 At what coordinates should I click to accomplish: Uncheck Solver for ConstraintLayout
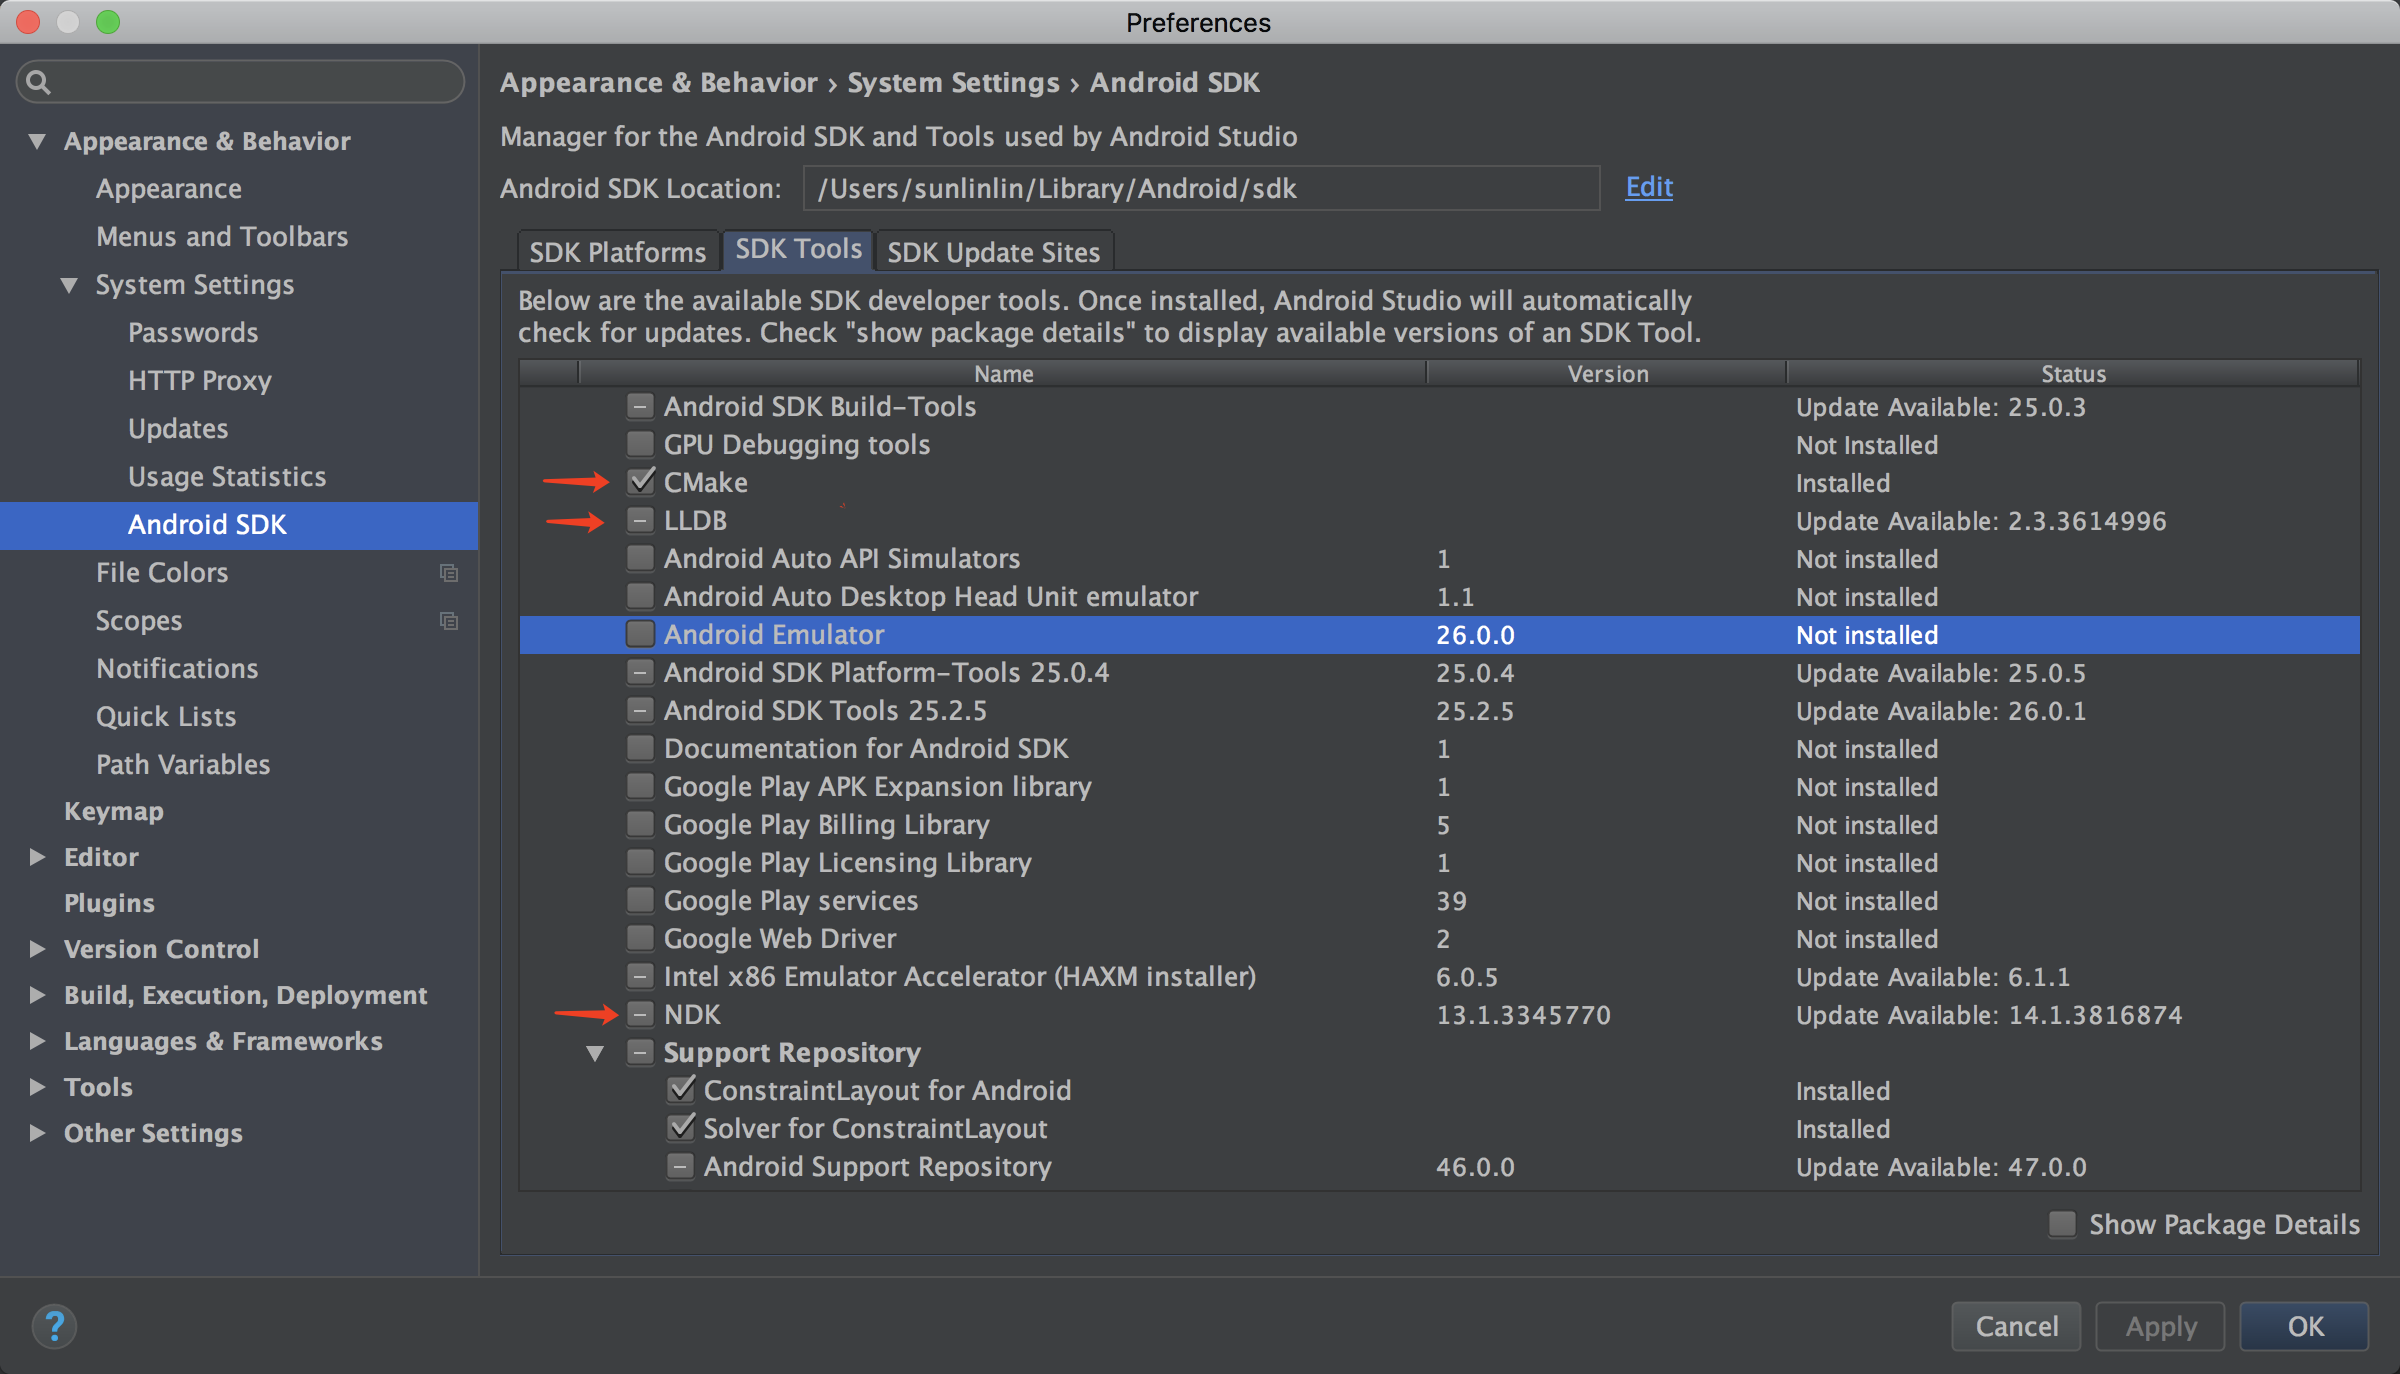tap(680, 1128)
